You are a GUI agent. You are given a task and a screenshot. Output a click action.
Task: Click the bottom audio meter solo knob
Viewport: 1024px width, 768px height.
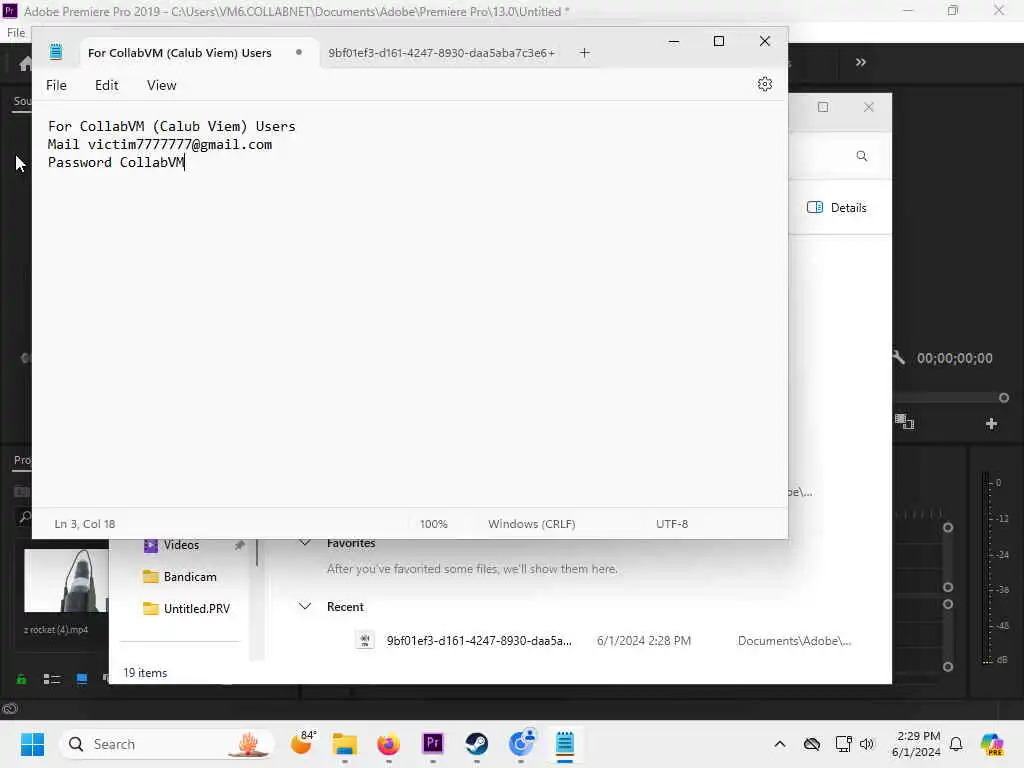tap(948, 667)
